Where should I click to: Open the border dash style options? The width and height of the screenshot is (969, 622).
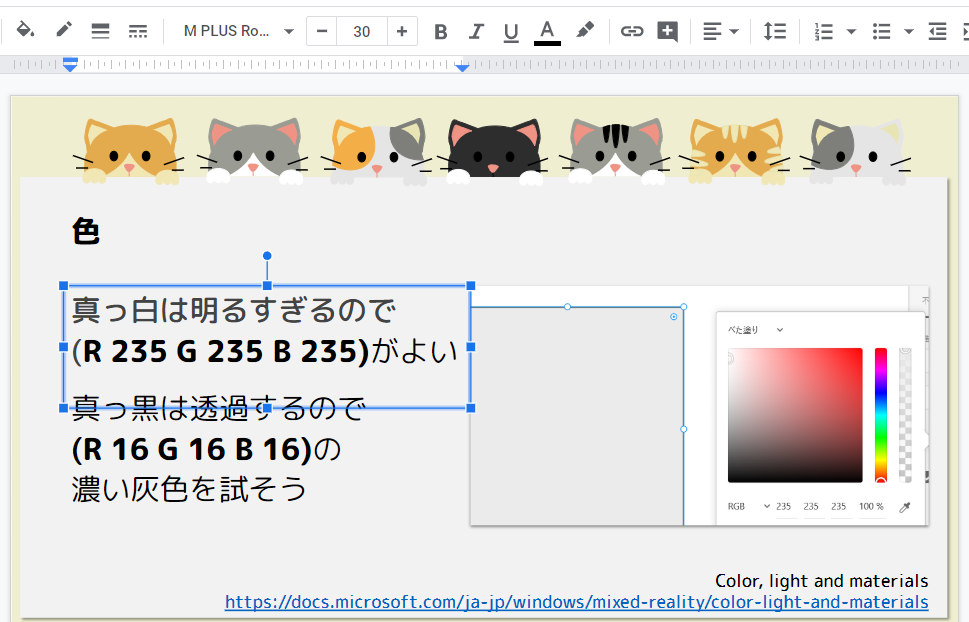[138, 30]
